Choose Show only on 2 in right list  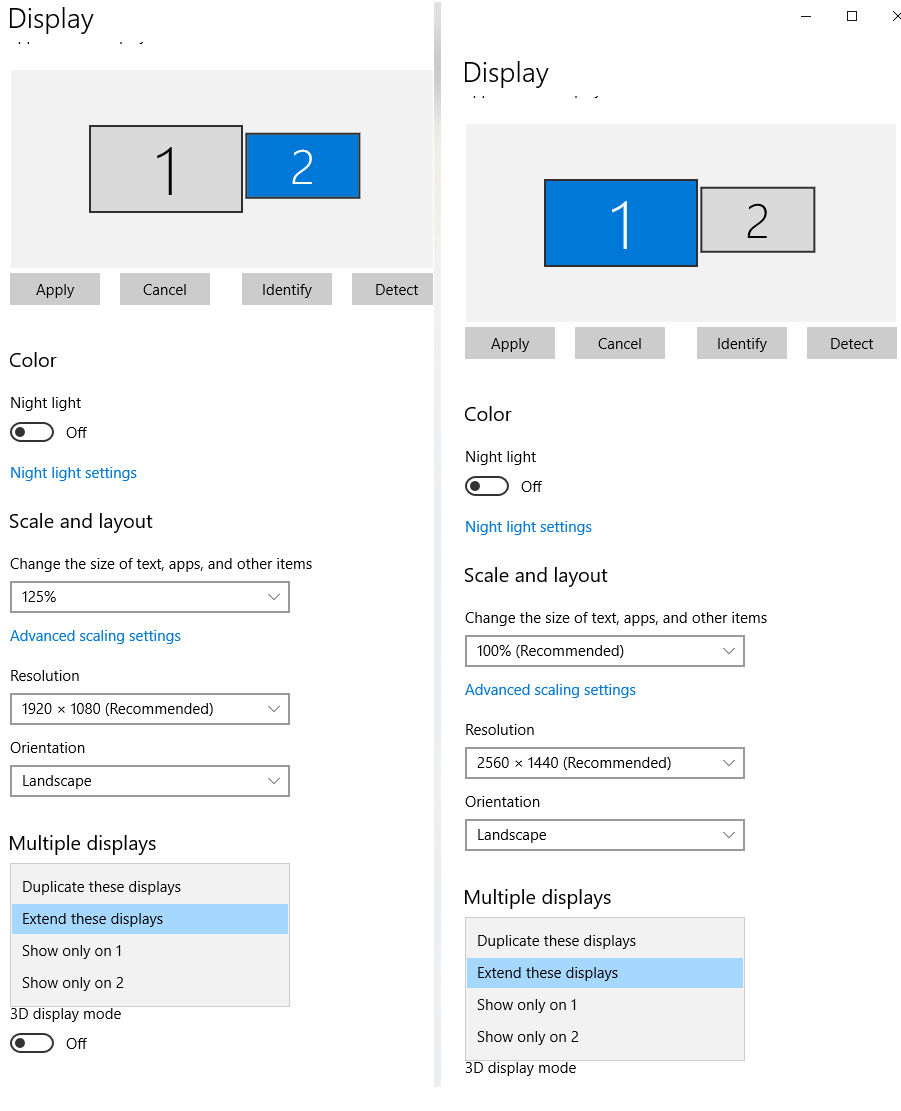point(604,1037)
